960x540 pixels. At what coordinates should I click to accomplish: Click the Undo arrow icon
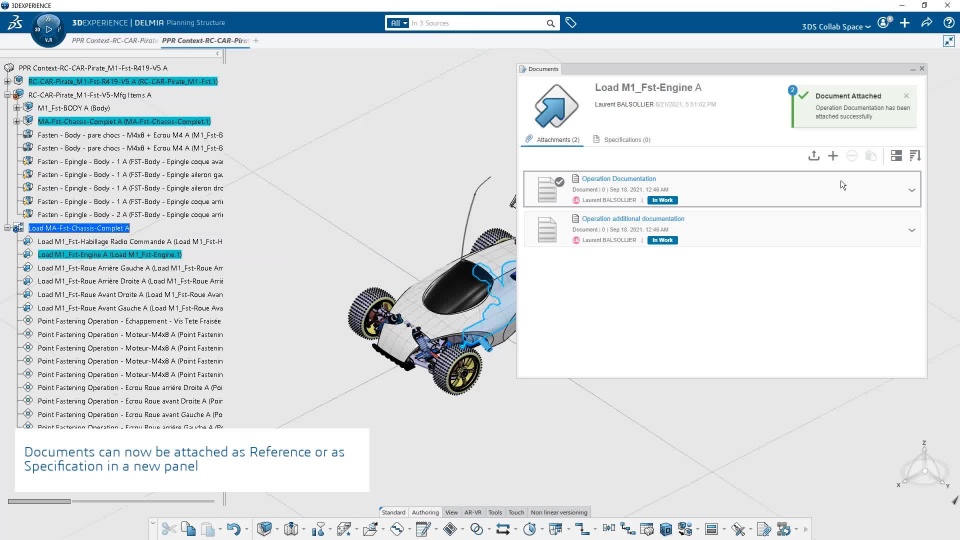pos(233,529)
